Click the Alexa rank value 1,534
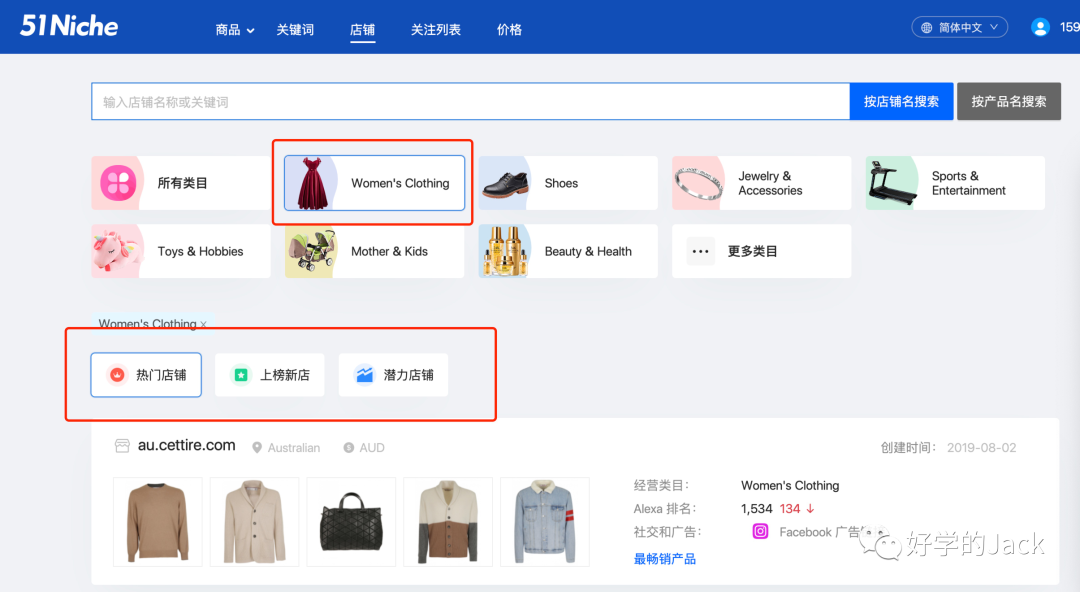Image resolution: width=1080 pixels, height=592 pixels. (756, 509)
